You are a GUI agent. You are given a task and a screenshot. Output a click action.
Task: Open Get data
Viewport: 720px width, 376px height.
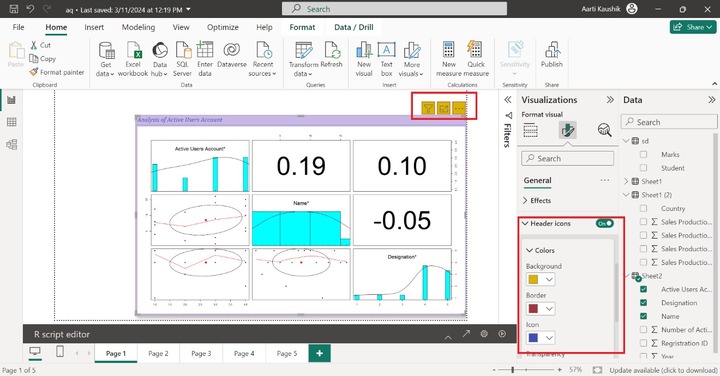106,59
